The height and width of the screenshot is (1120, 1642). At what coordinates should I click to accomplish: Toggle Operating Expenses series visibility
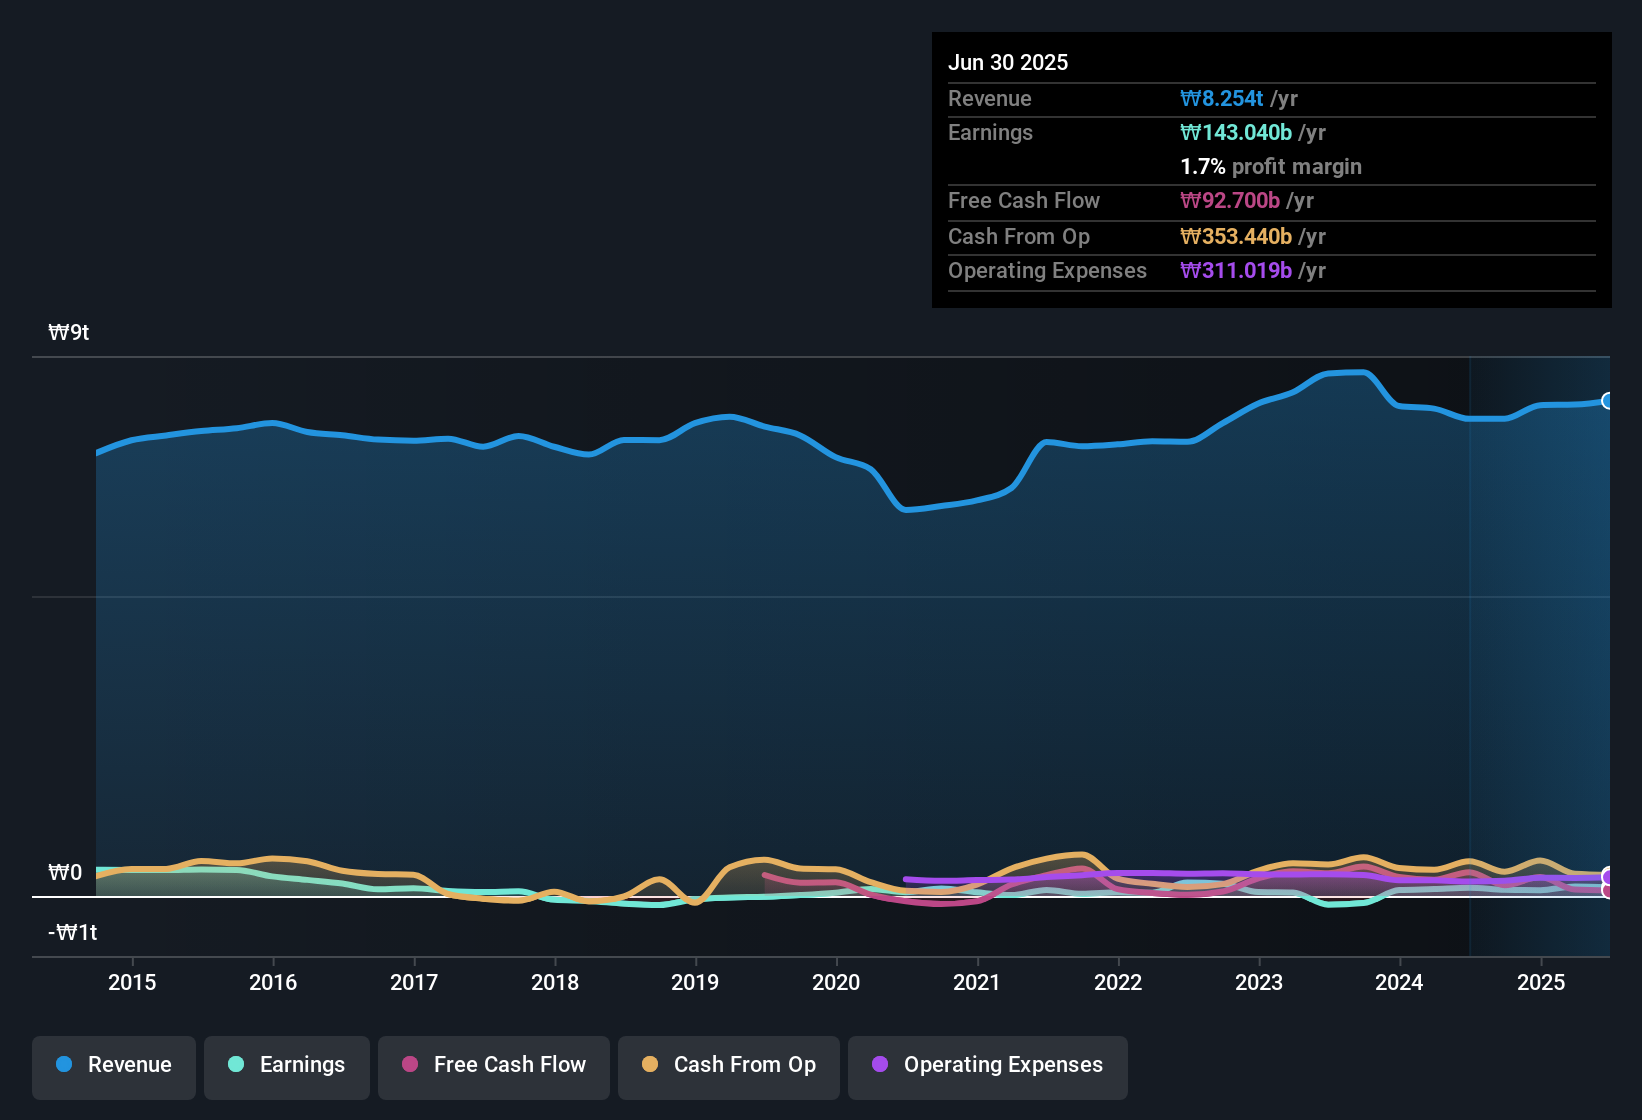click(988, 1065)
